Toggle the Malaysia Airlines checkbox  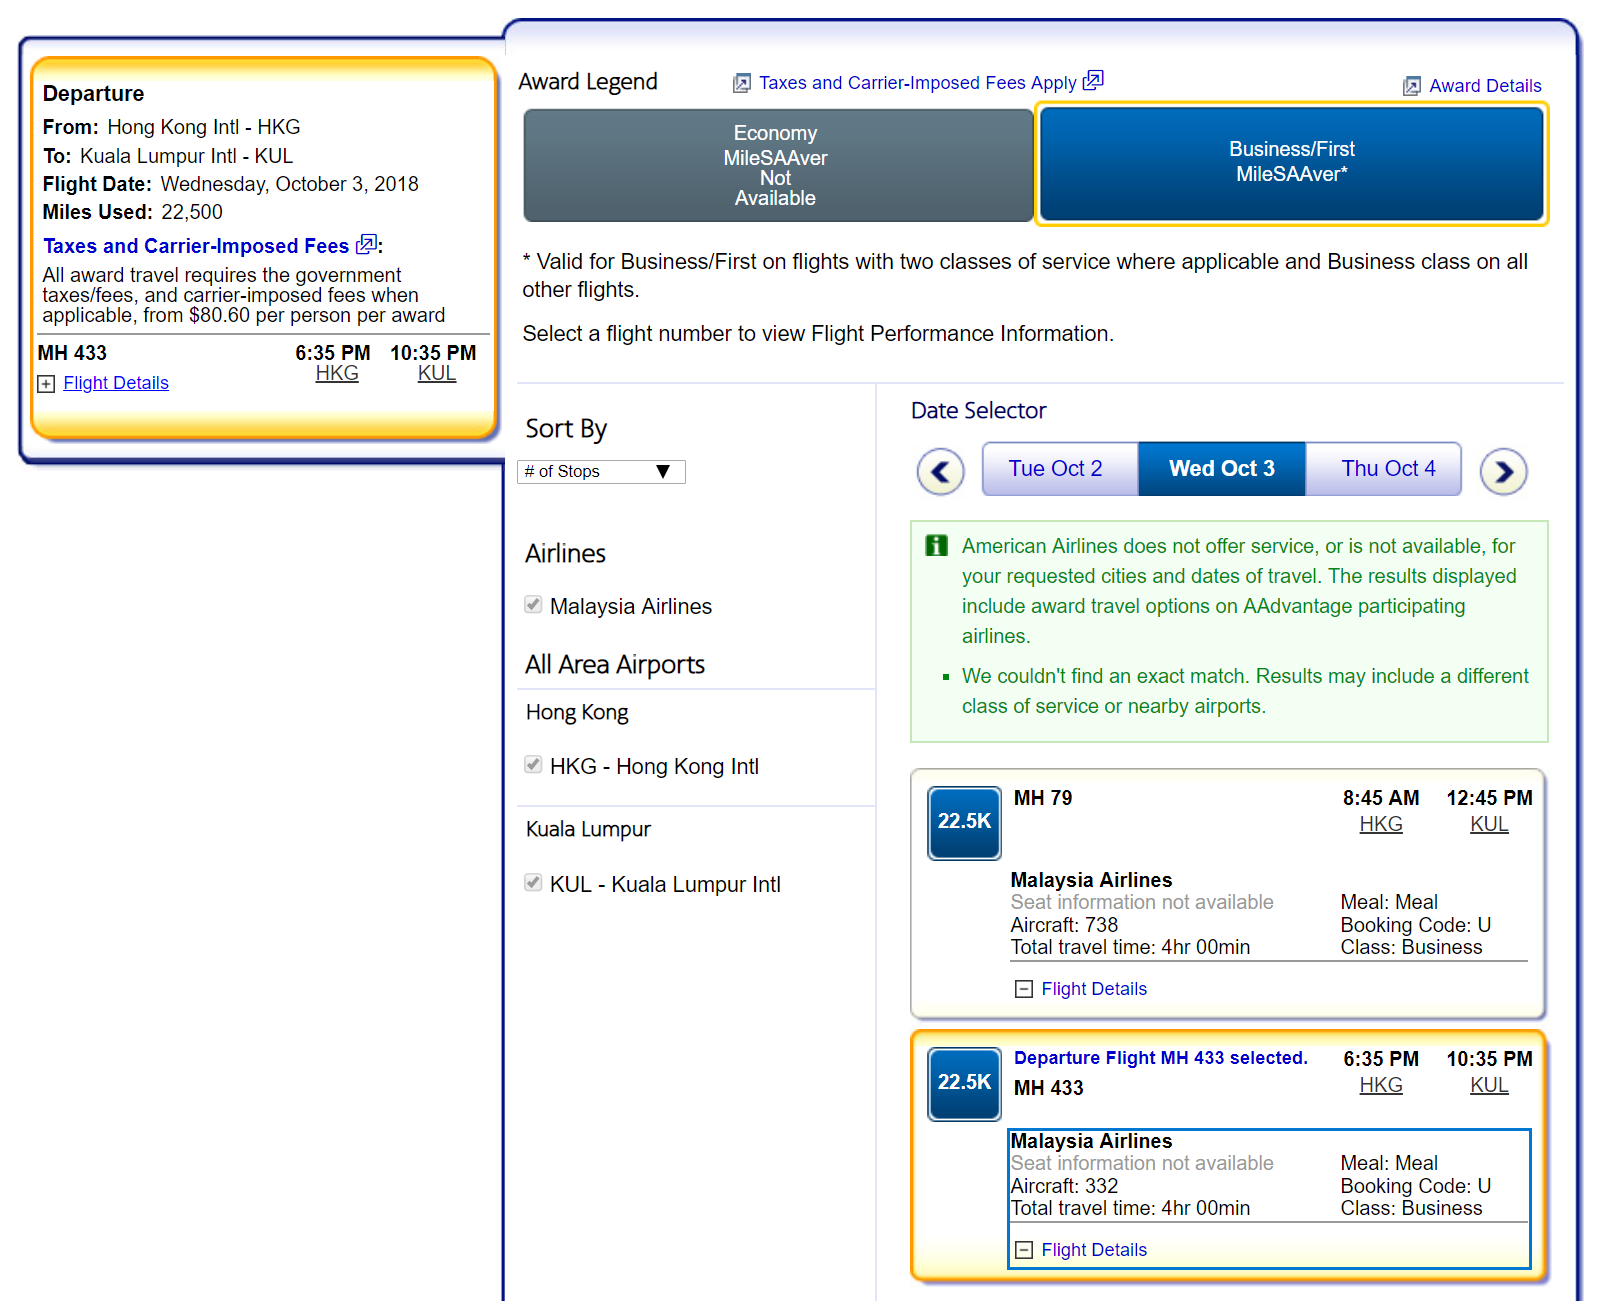click(534, 605)
